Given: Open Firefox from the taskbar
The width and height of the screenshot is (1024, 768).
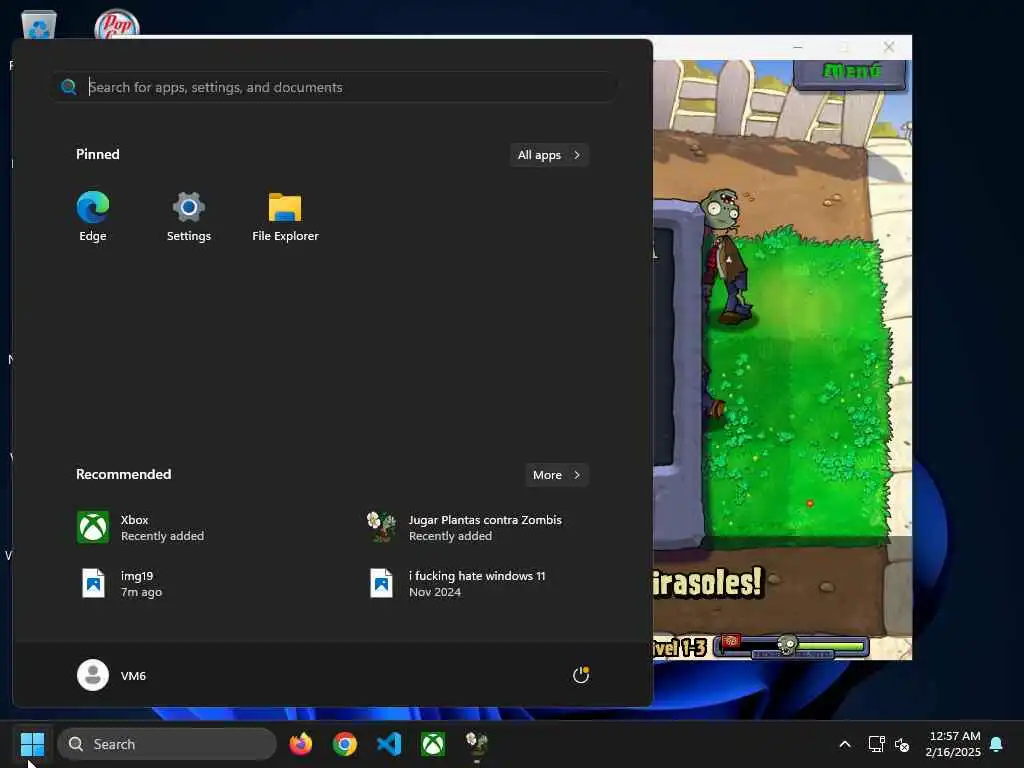Looking at the screenshot, I should coord(301,744).
